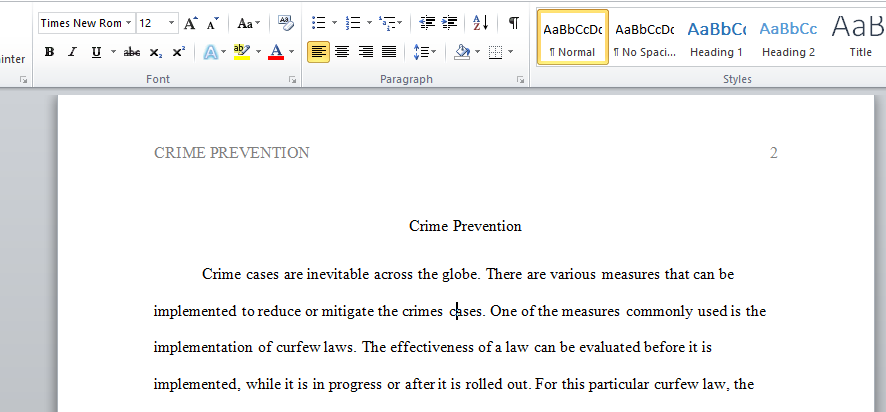886x412 pixels.
Task: Apply superscript formatting
Action: [x=179, y=53]
